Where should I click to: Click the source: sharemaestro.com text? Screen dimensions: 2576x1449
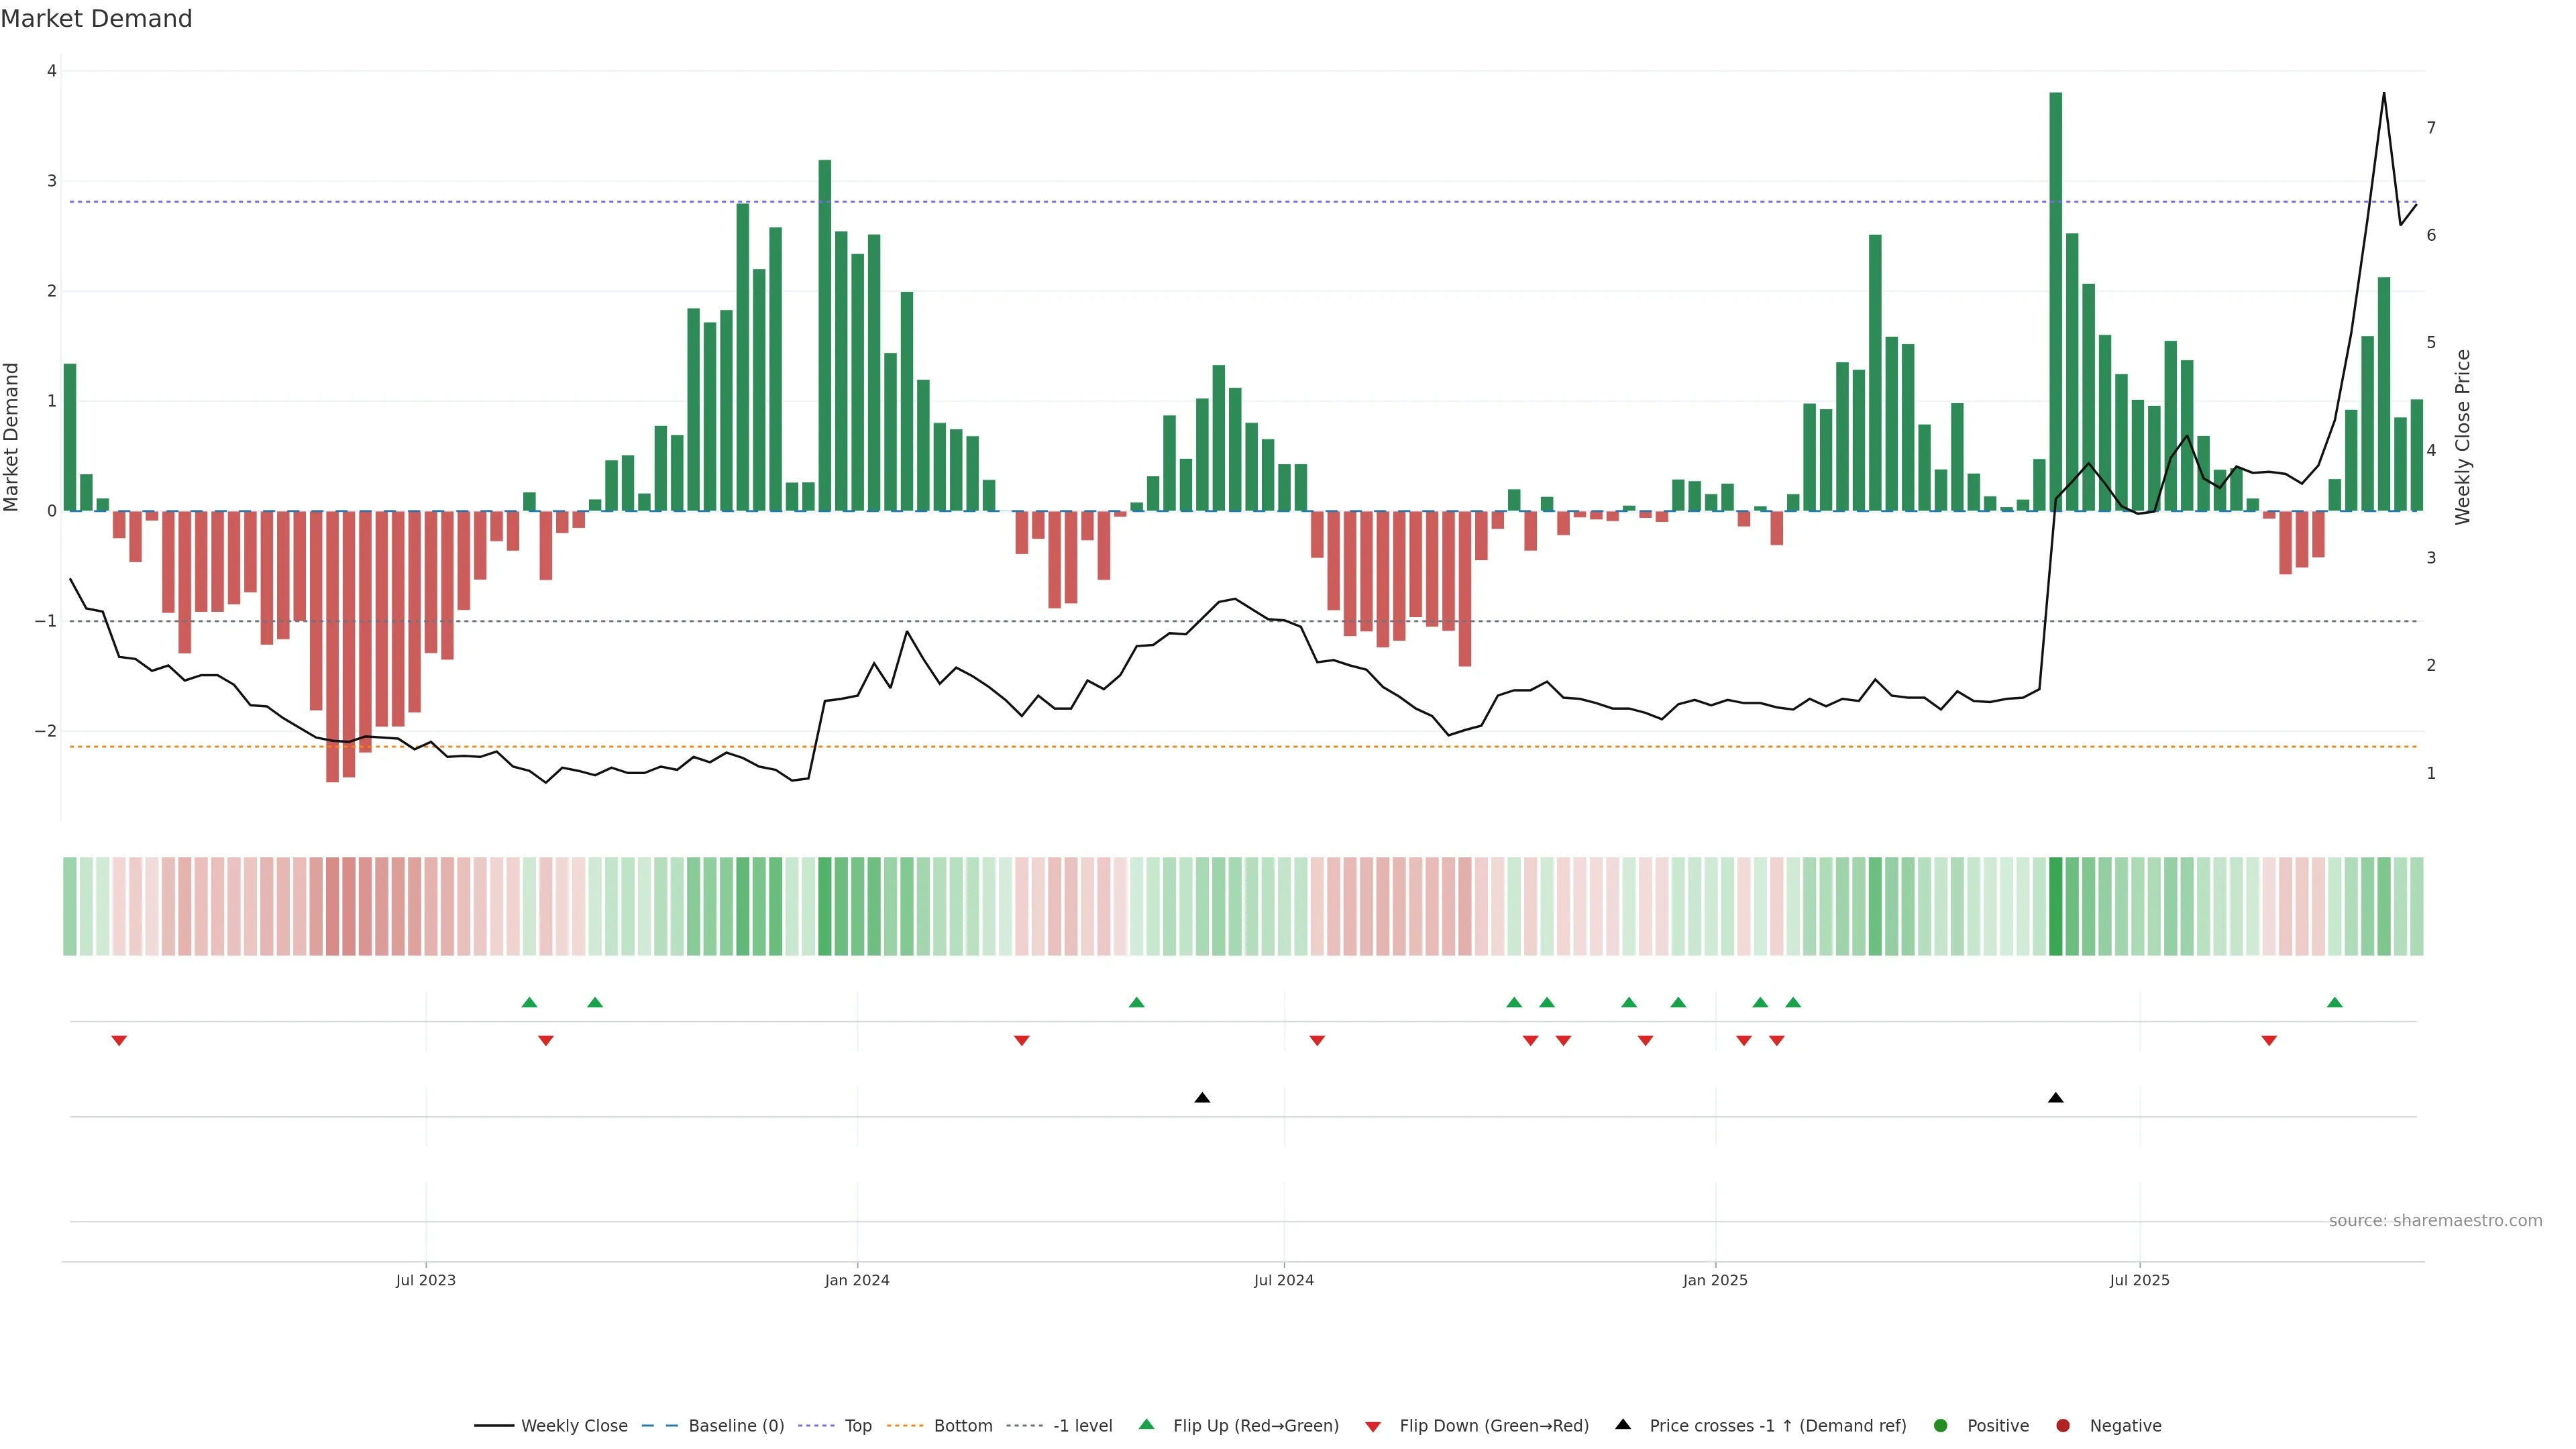pos(2435,1221)
